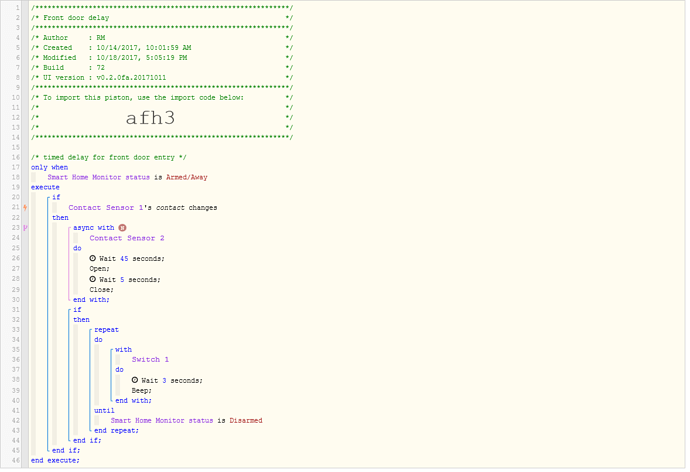The width and height of the screenshot is (690, 472).
Task: Click the lightning bolt trigger icon on line 21
Action: (25, 208)
